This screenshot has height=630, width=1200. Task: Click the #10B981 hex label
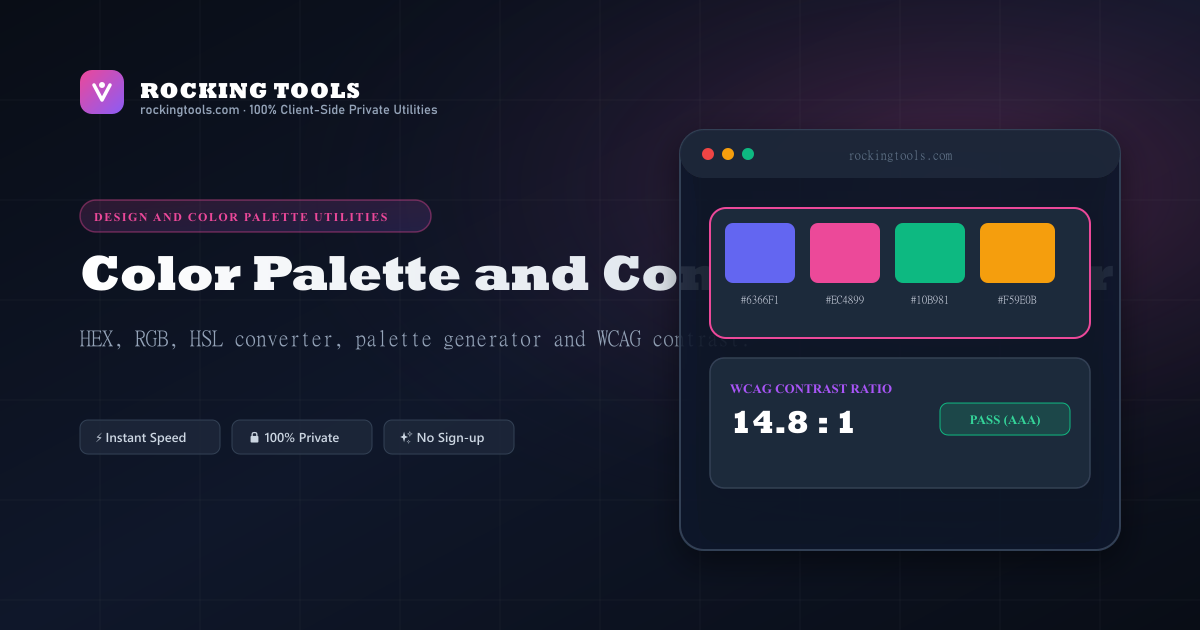(x=930, y=300)
